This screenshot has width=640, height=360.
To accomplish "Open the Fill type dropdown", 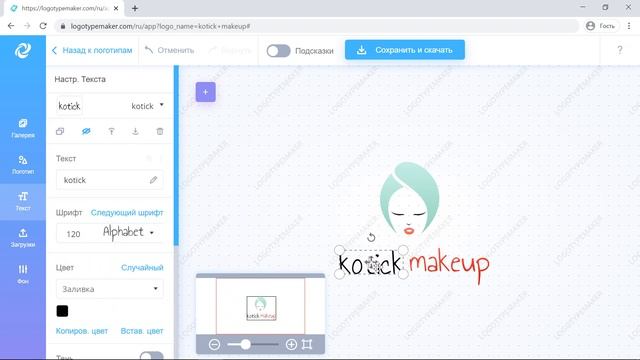I will (110, 289).
